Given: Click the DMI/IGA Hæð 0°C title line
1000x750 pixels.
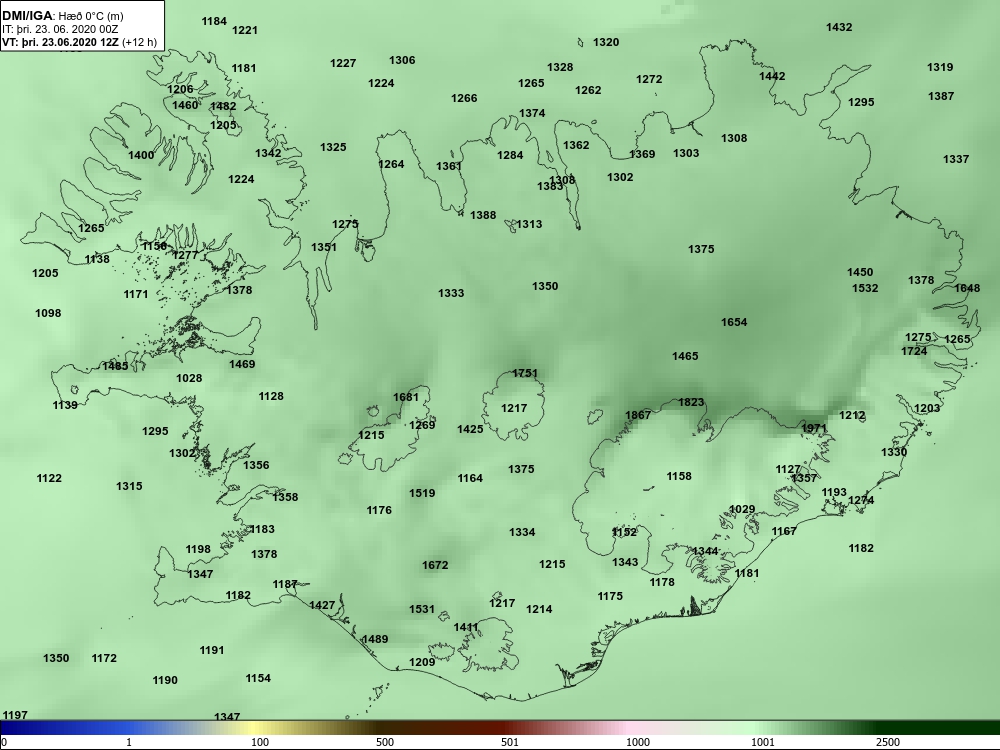Looking at the screenshot, I should coord(62,16).
